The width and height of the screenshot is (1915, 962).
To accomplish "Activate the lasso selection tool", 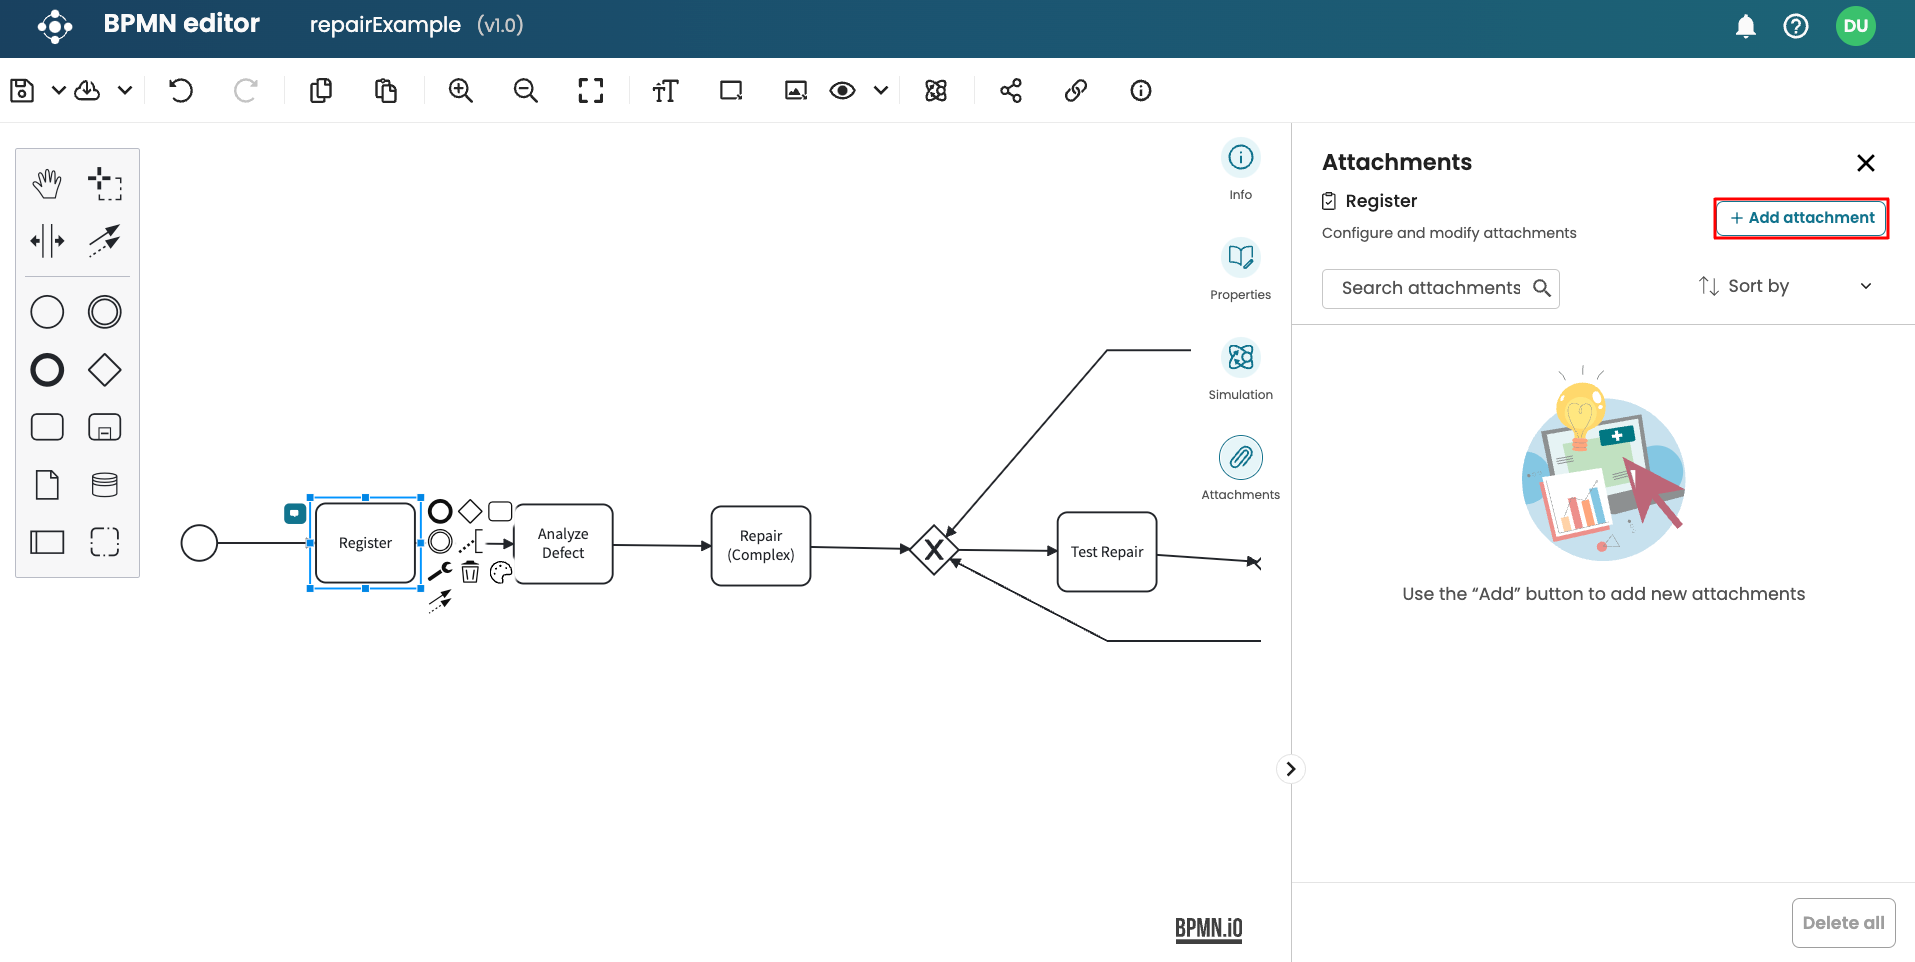I will tap(105, 184).
